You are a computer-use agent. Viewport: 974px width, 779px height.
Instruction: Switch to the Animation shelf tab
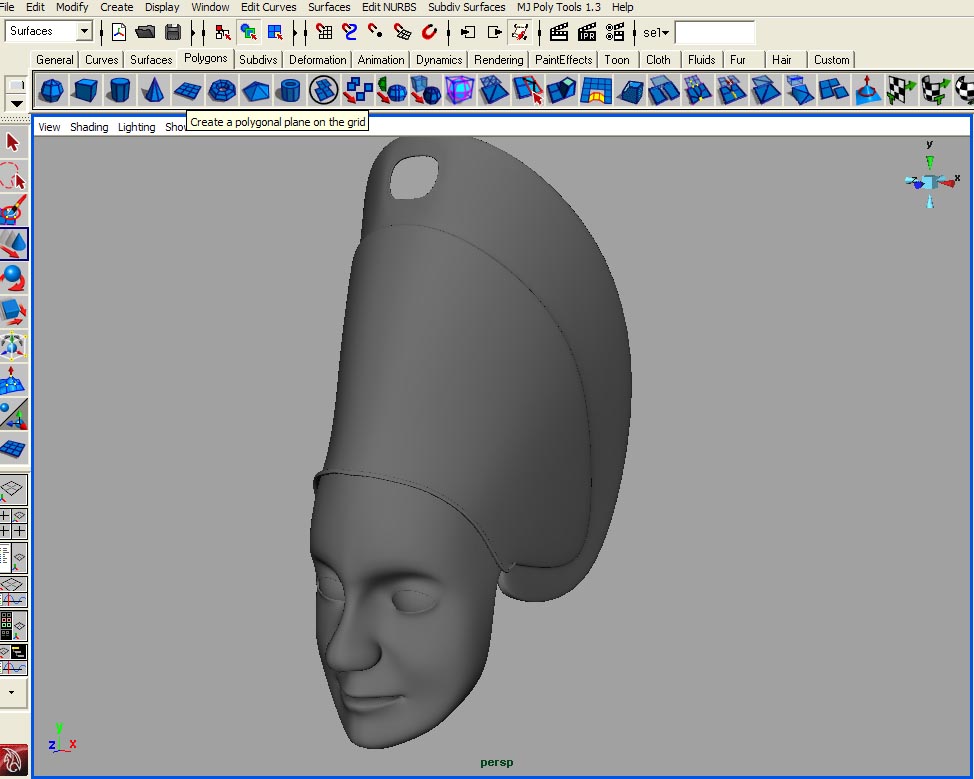click(x=381, y=60)
